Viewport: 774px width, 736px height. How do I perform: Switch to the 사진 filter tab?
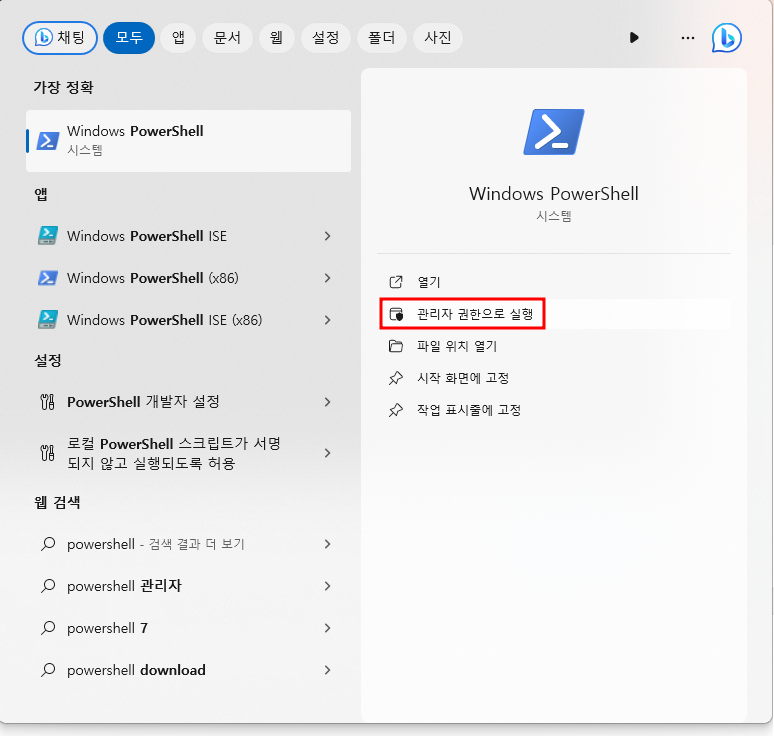(x=438, y=38)
